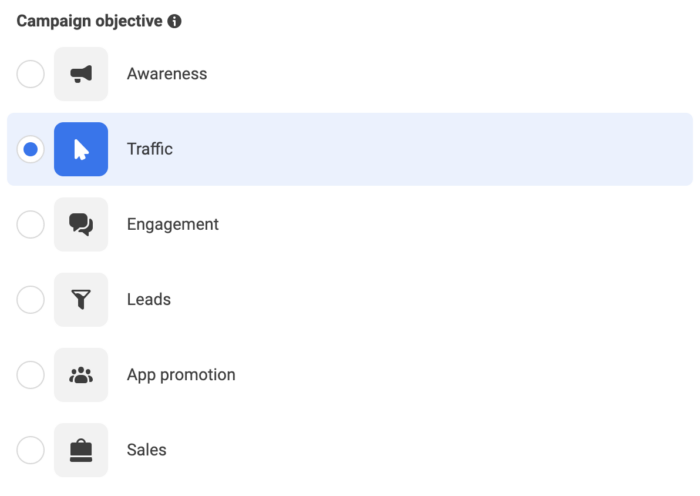Click the Engagement chat bubbles icon
The image size is (700, 496).
pos(81,224)
